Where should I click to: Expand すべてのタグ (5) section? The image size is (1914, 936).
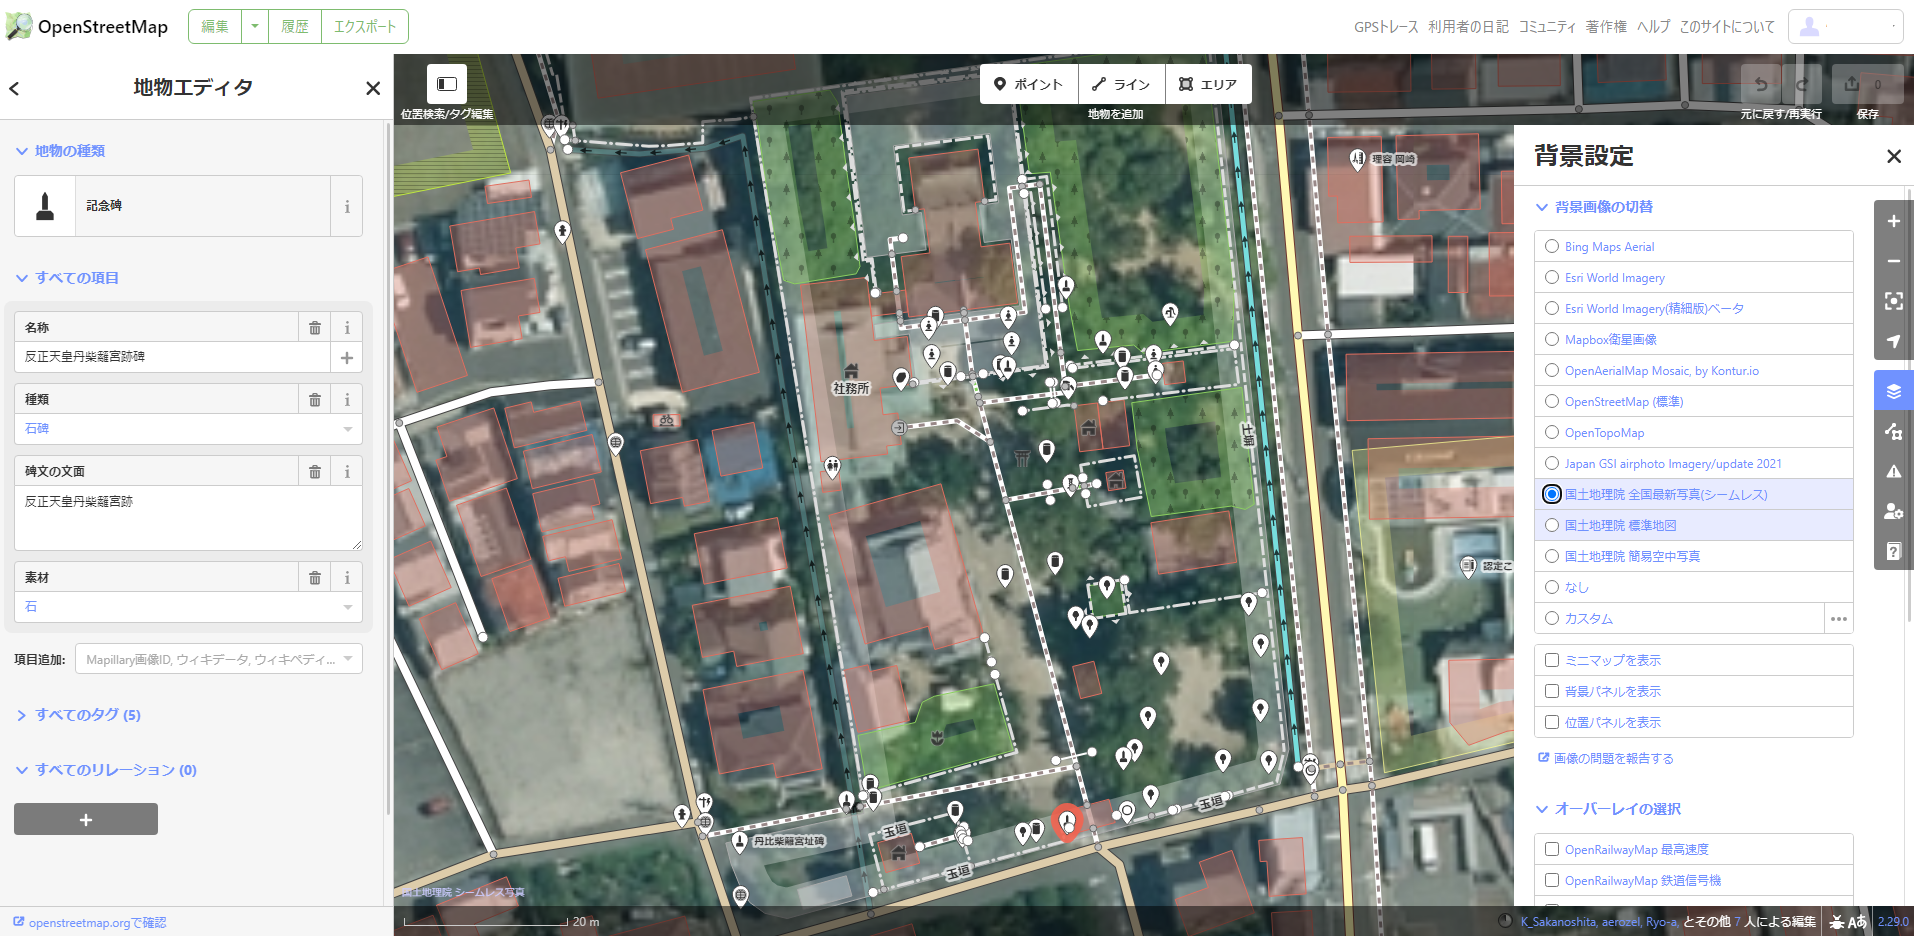tap(88, 715)
